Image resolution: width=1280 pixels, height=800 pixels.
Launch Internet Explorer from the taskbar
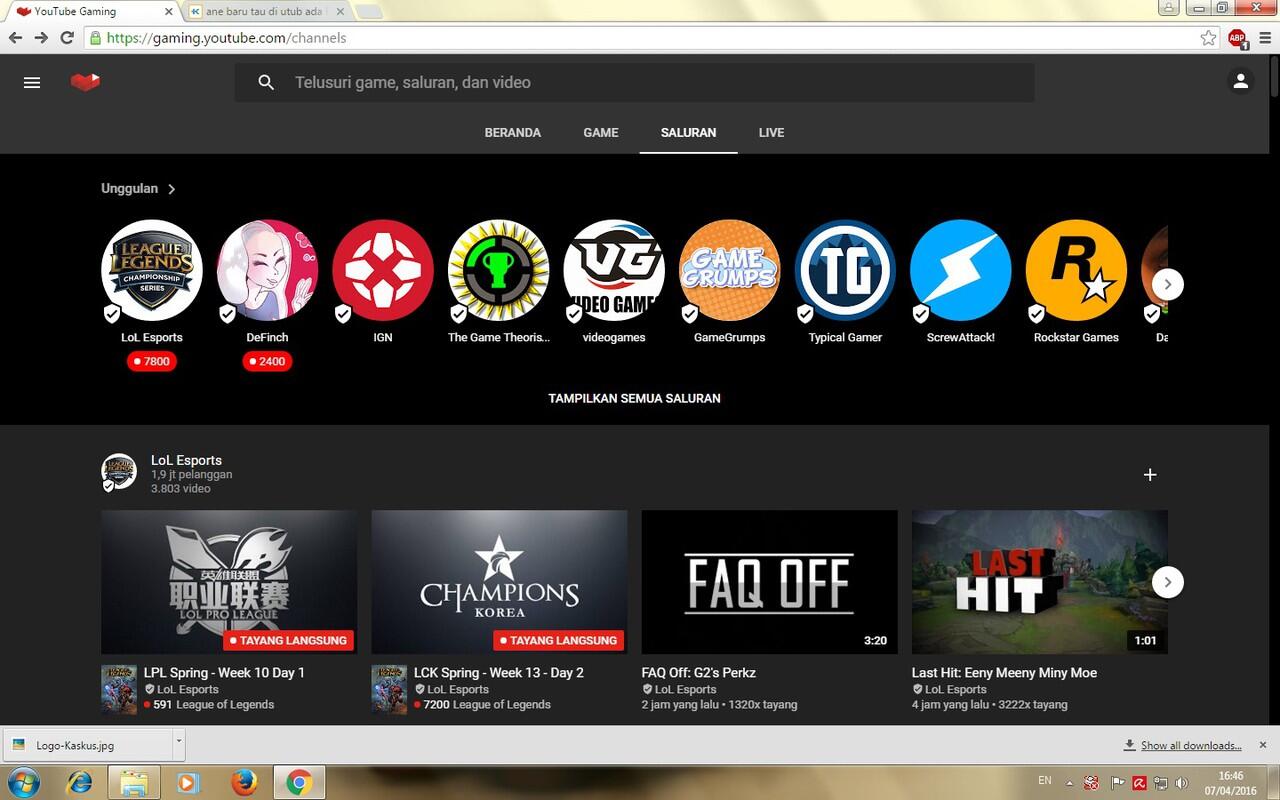click(x=79, y=782)
